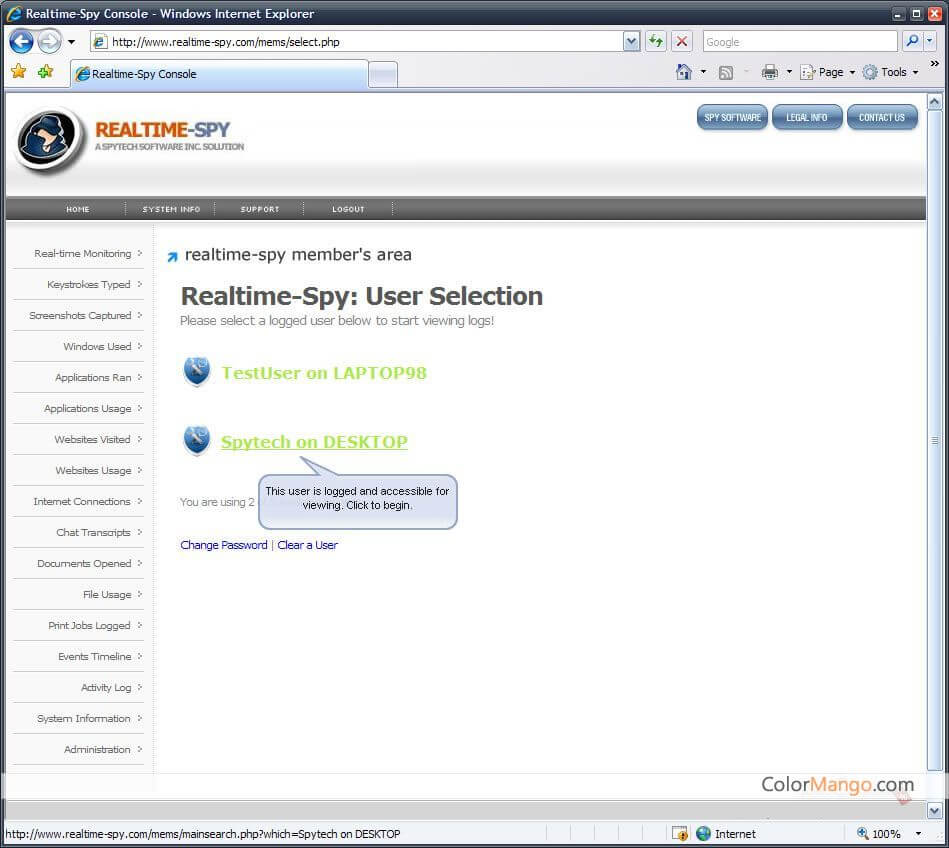
Task: Open Keystrokes Typed in sidebar
Action: click(88, 284)
